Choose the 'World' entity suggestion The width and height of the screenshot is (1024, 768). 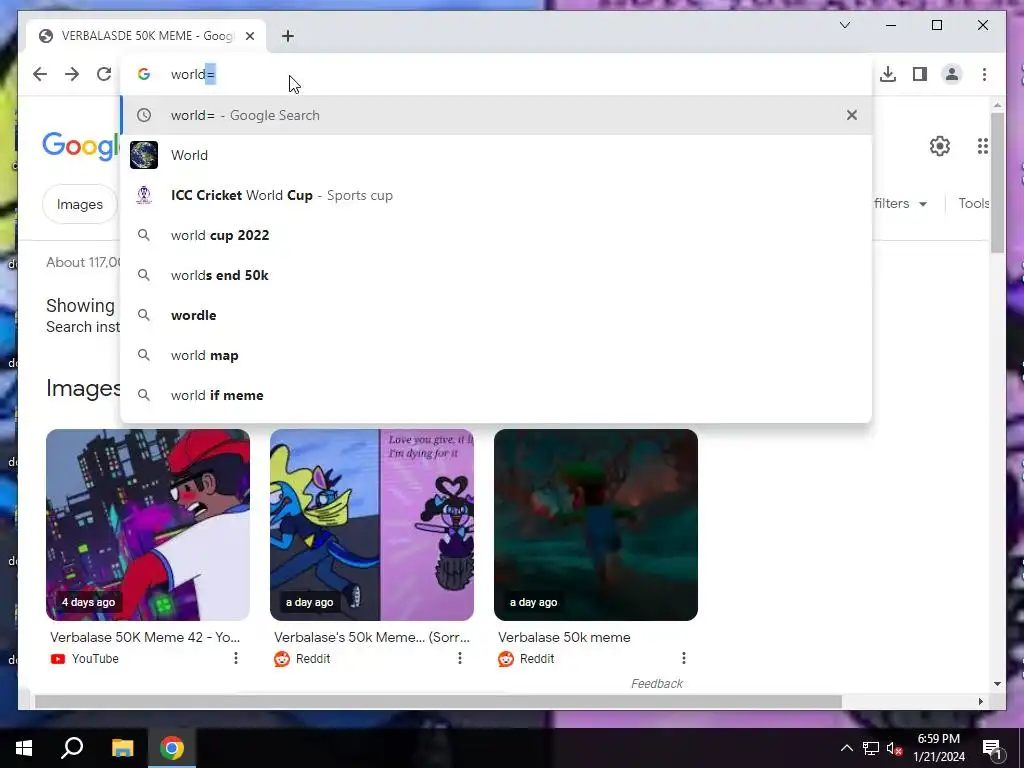click(x=496, y=155)
